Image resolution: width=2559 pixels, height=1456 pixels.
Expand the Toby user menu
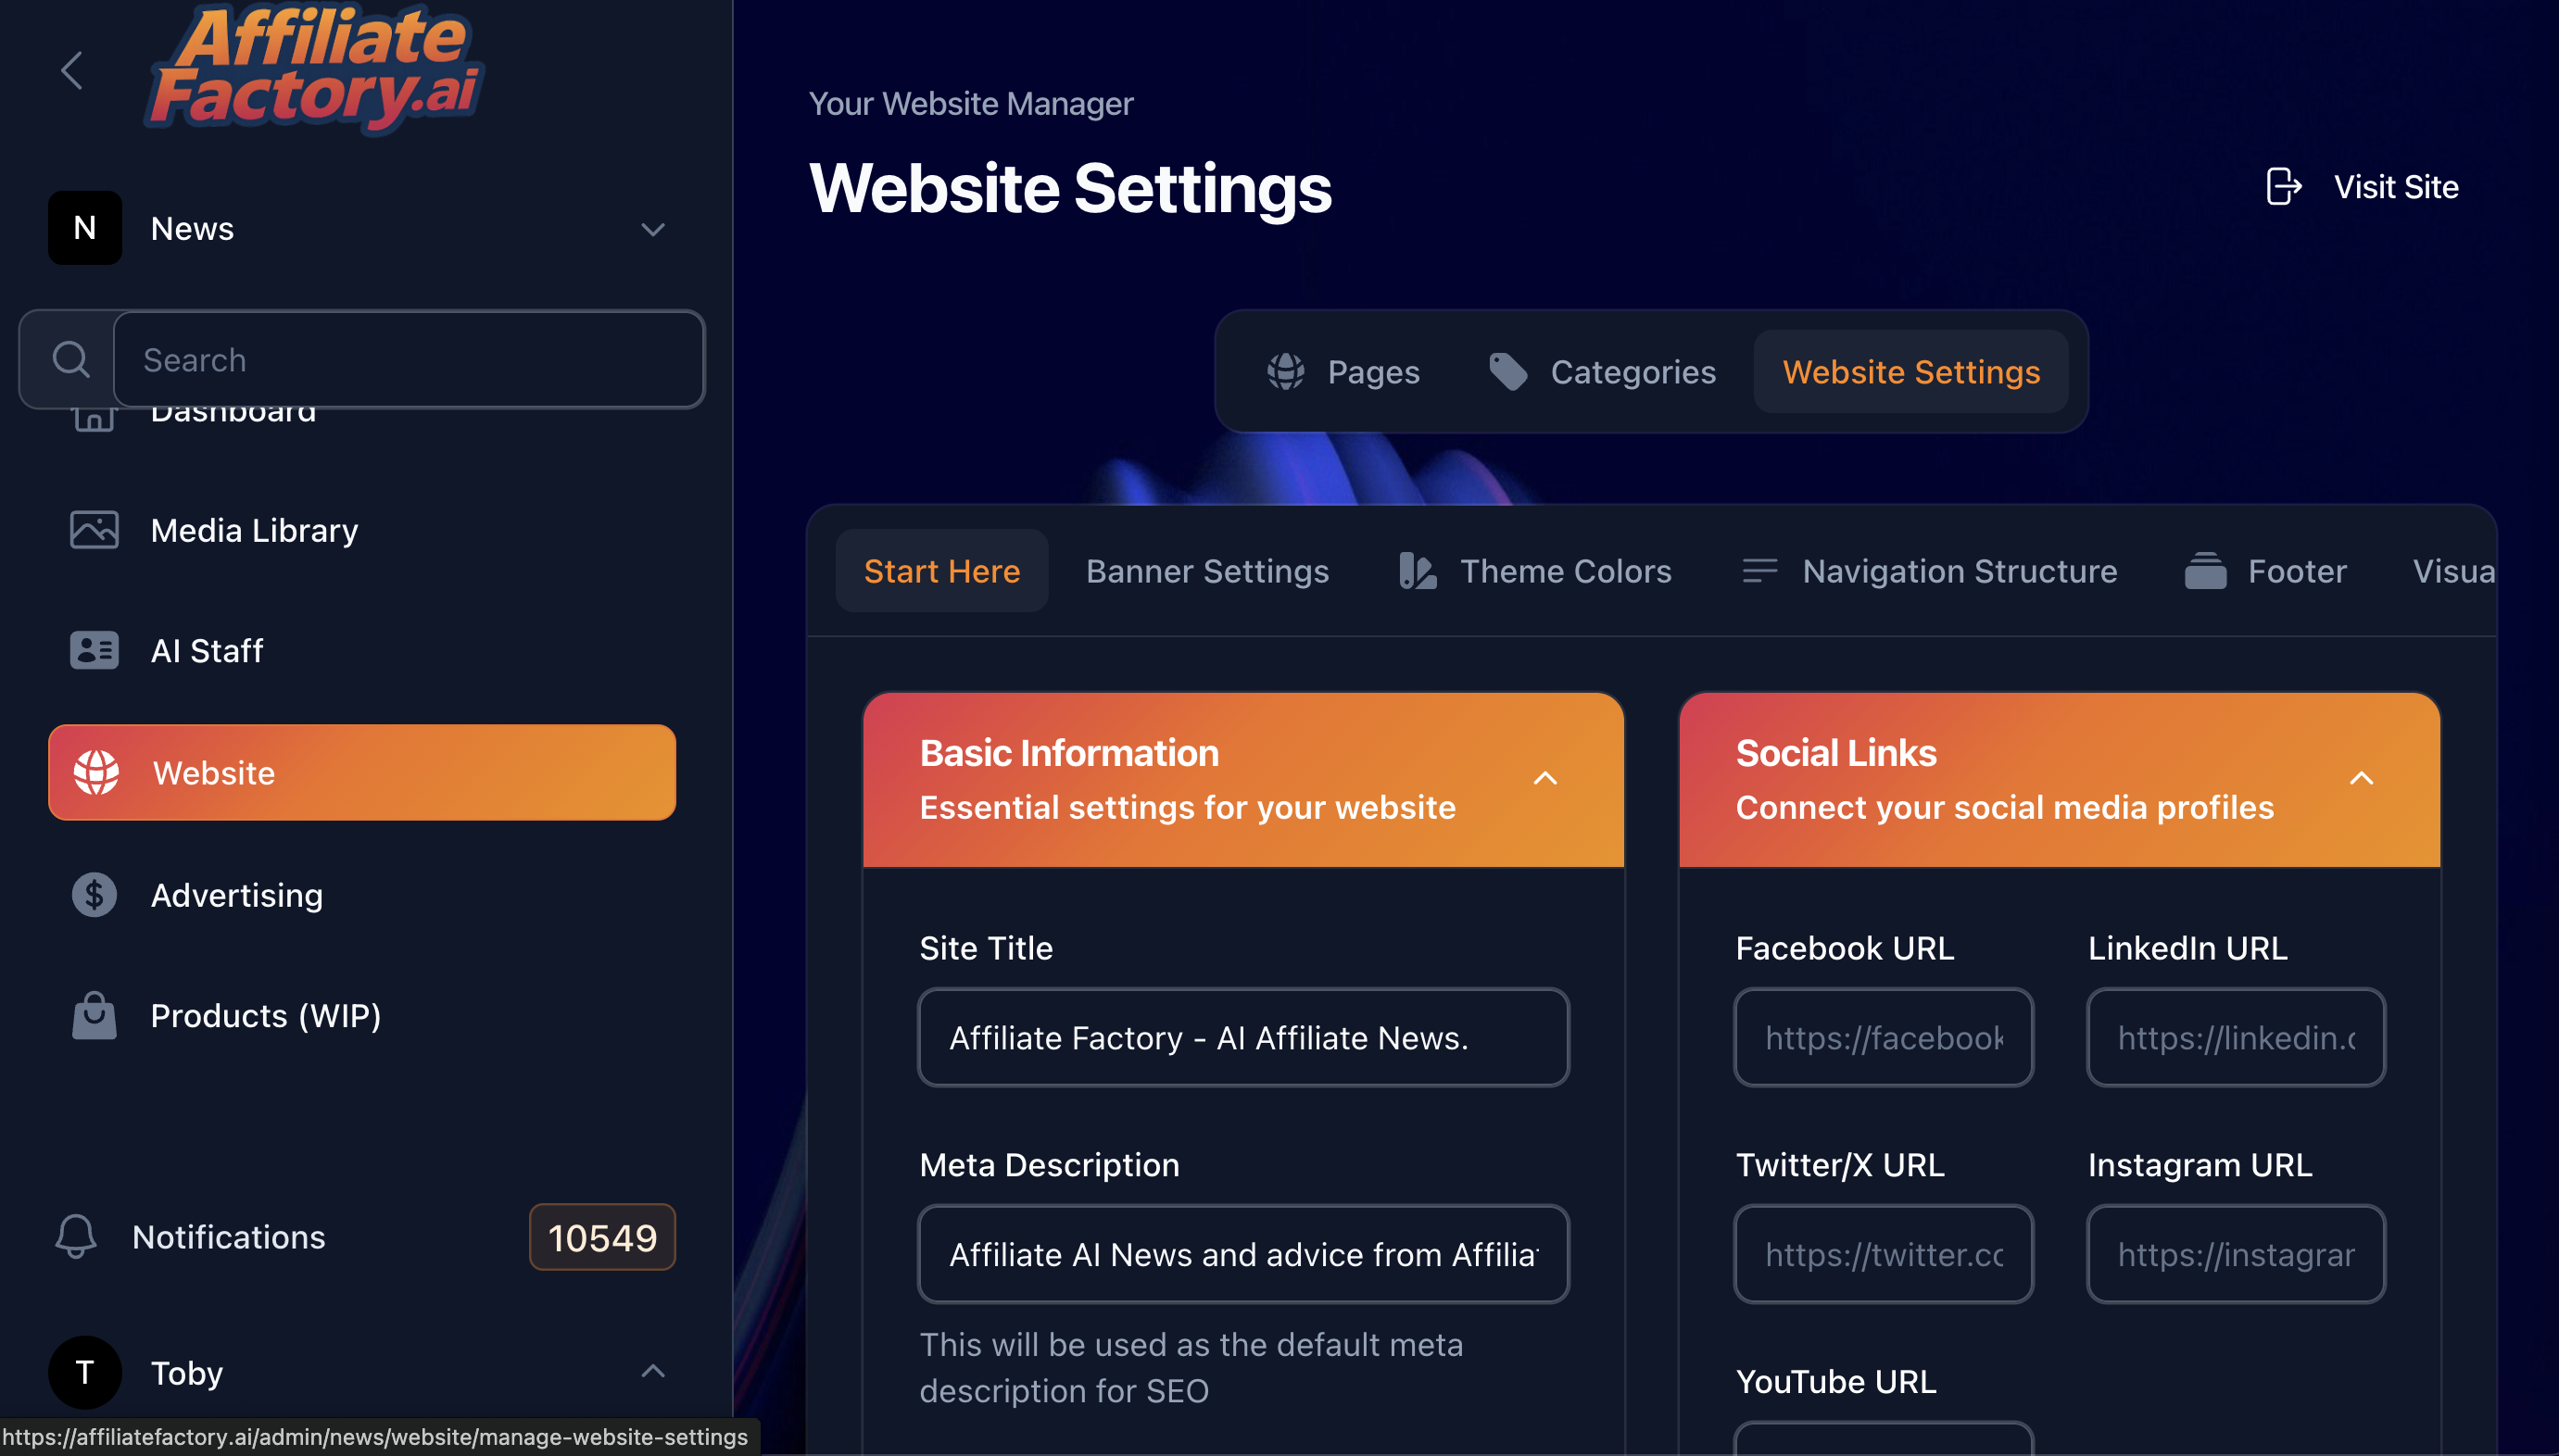click(653, 1372)
